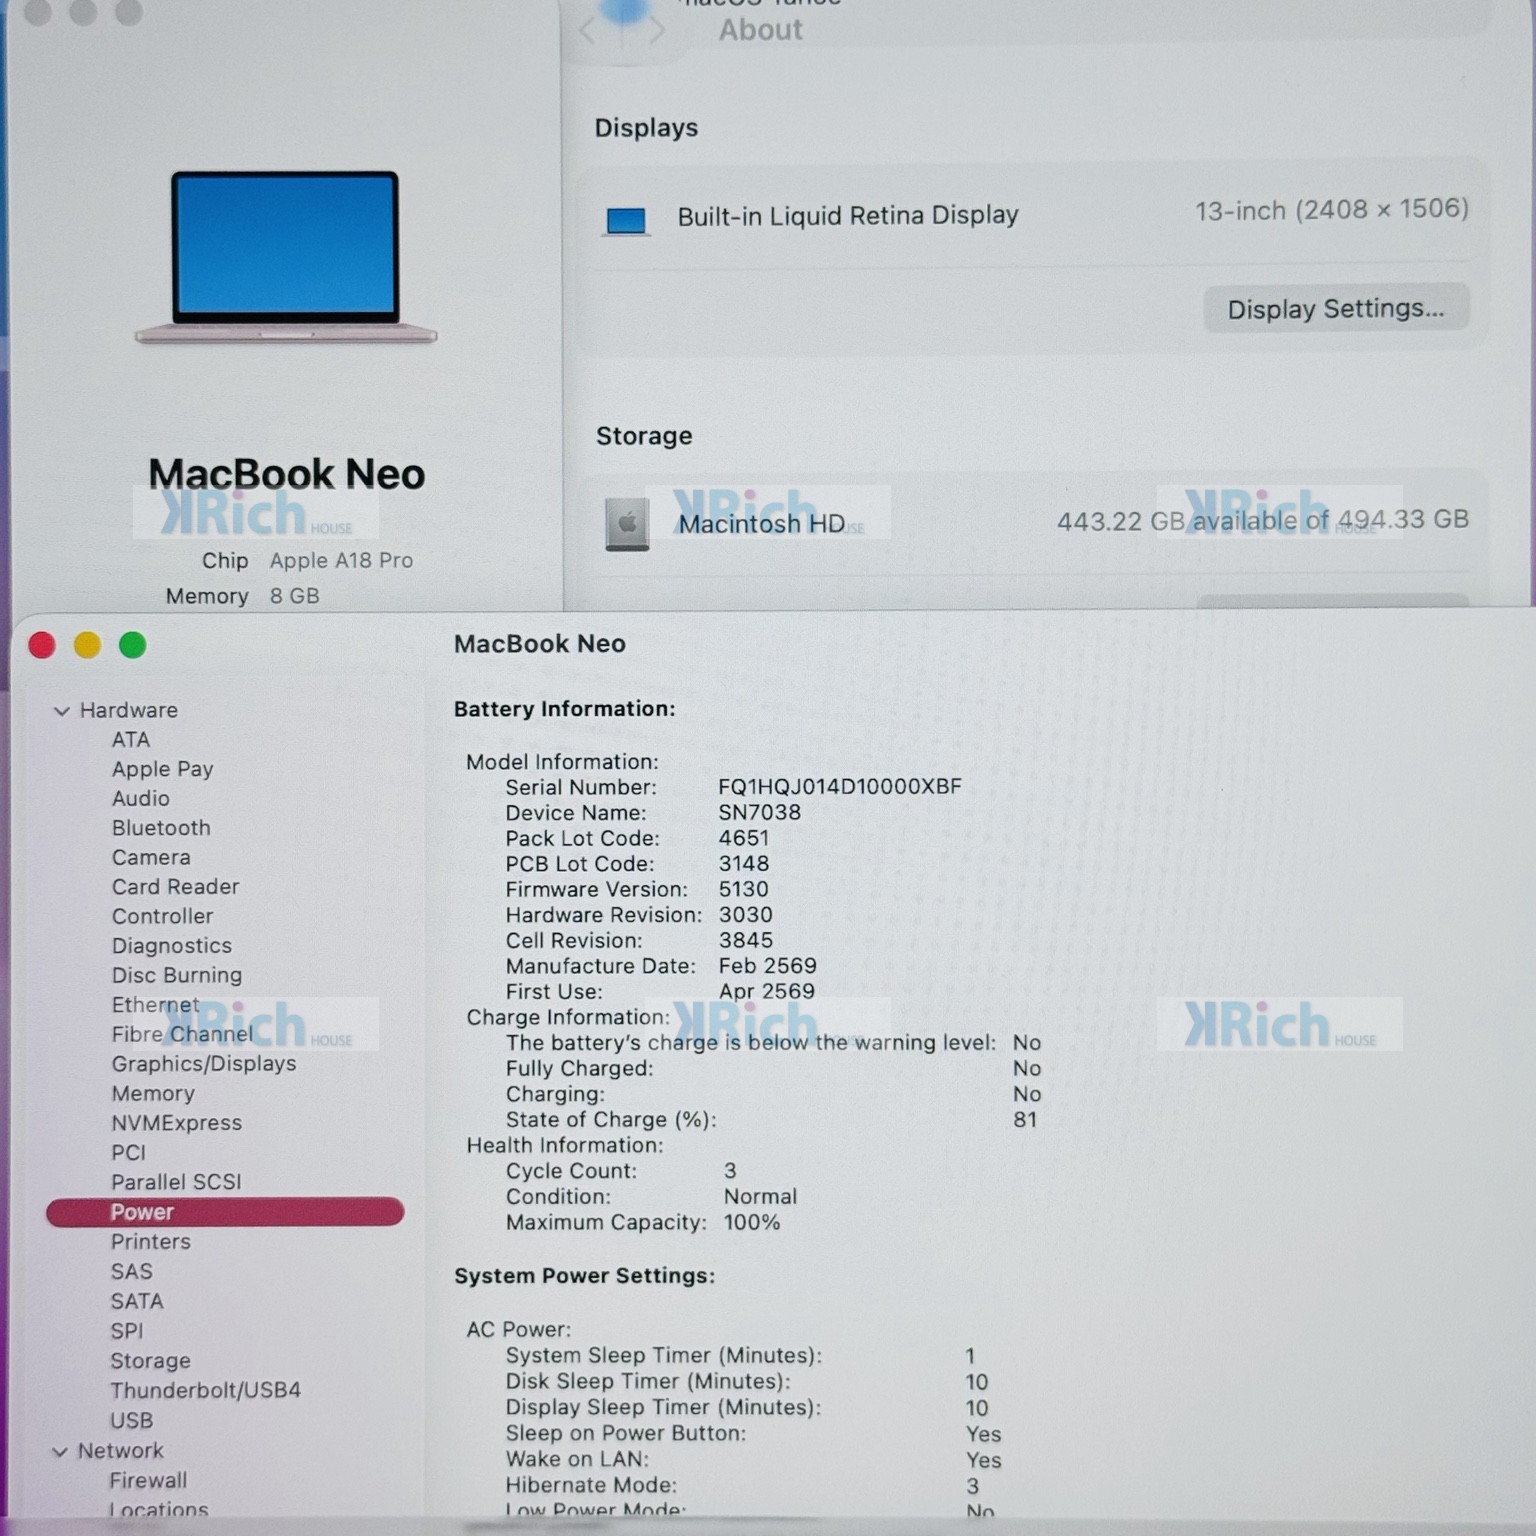
Task: Select Card Reader in sidebar
Action: point(175,886)
